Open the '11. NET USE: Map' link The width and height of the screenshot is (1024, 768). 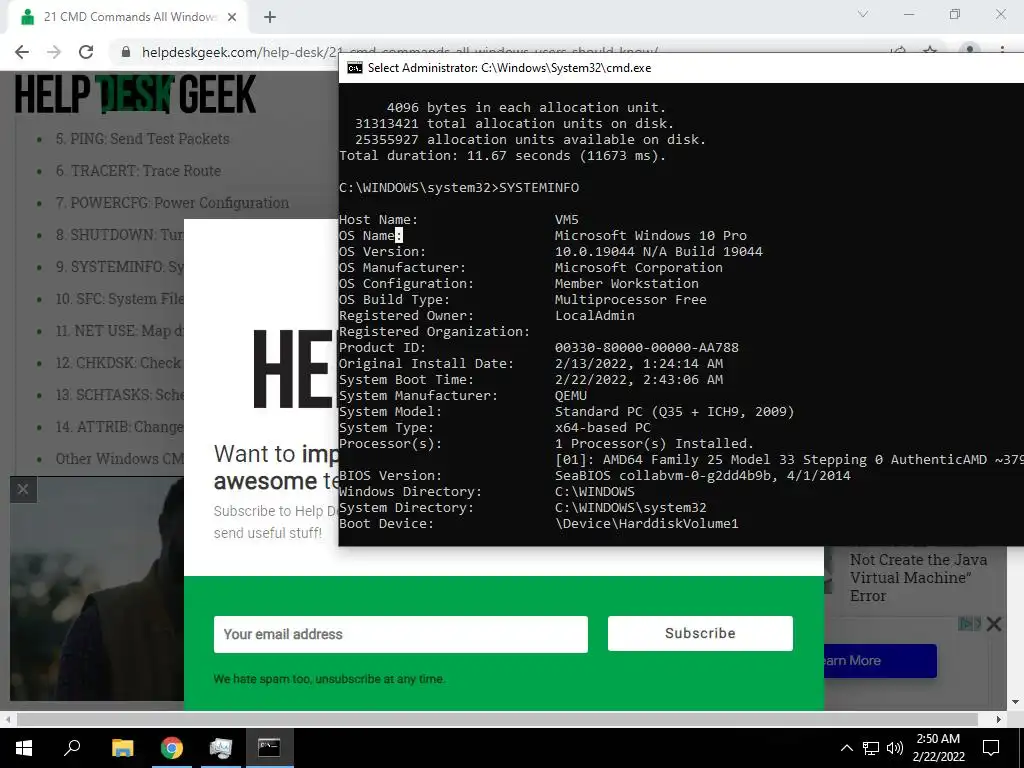click(x=120, y=330)
